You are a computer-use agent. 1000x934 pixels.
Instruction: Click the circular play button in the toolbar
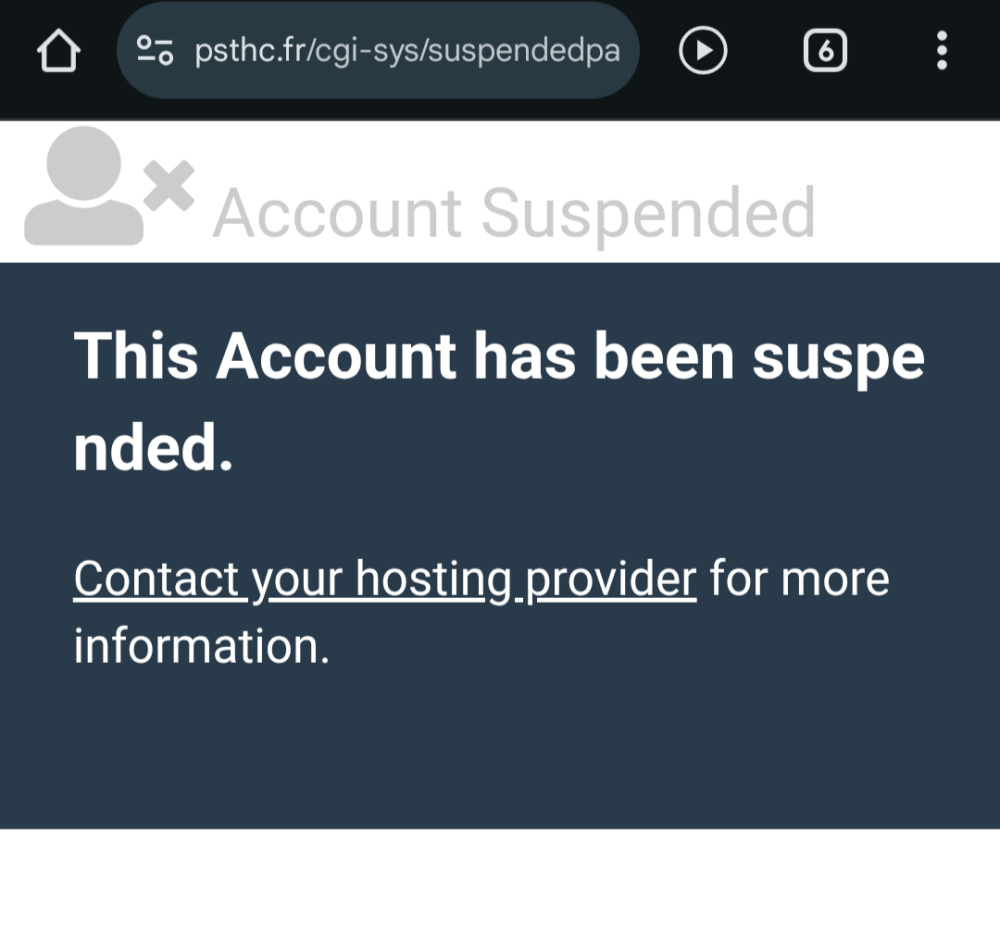[703, 50]
